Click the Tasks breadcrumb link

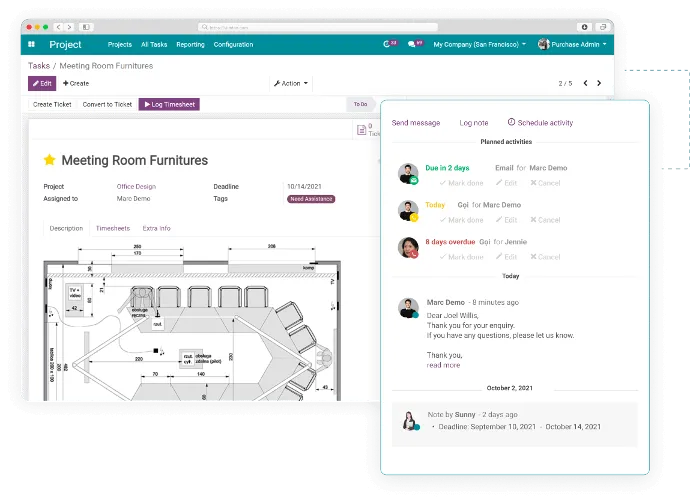pyautogui.click(x=39, y=66)
